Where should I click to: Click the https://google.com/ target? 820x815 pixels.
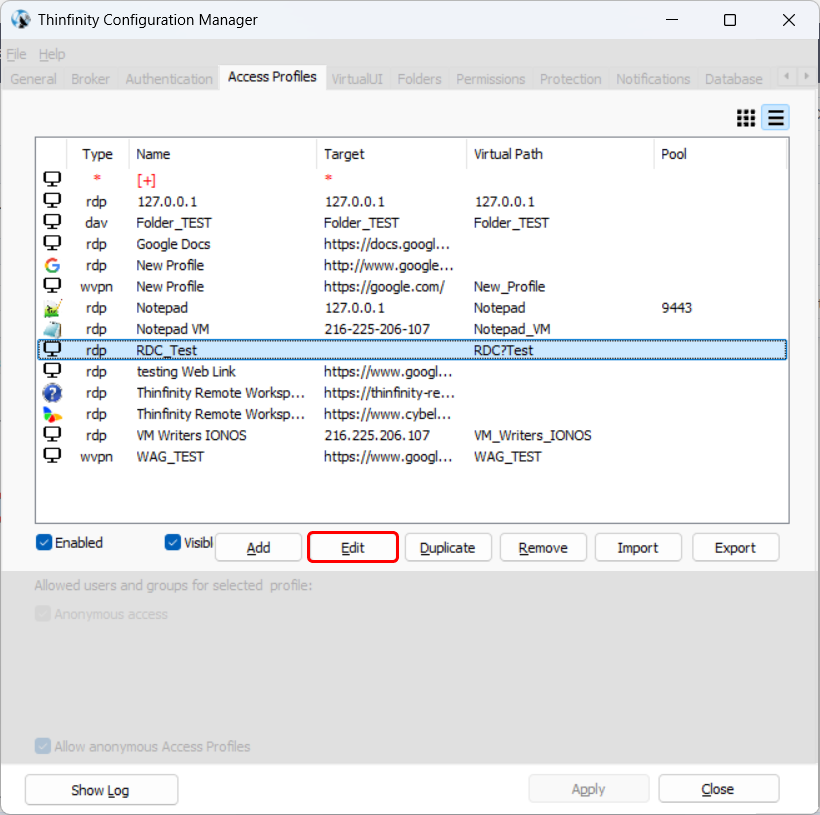[384, 287]
